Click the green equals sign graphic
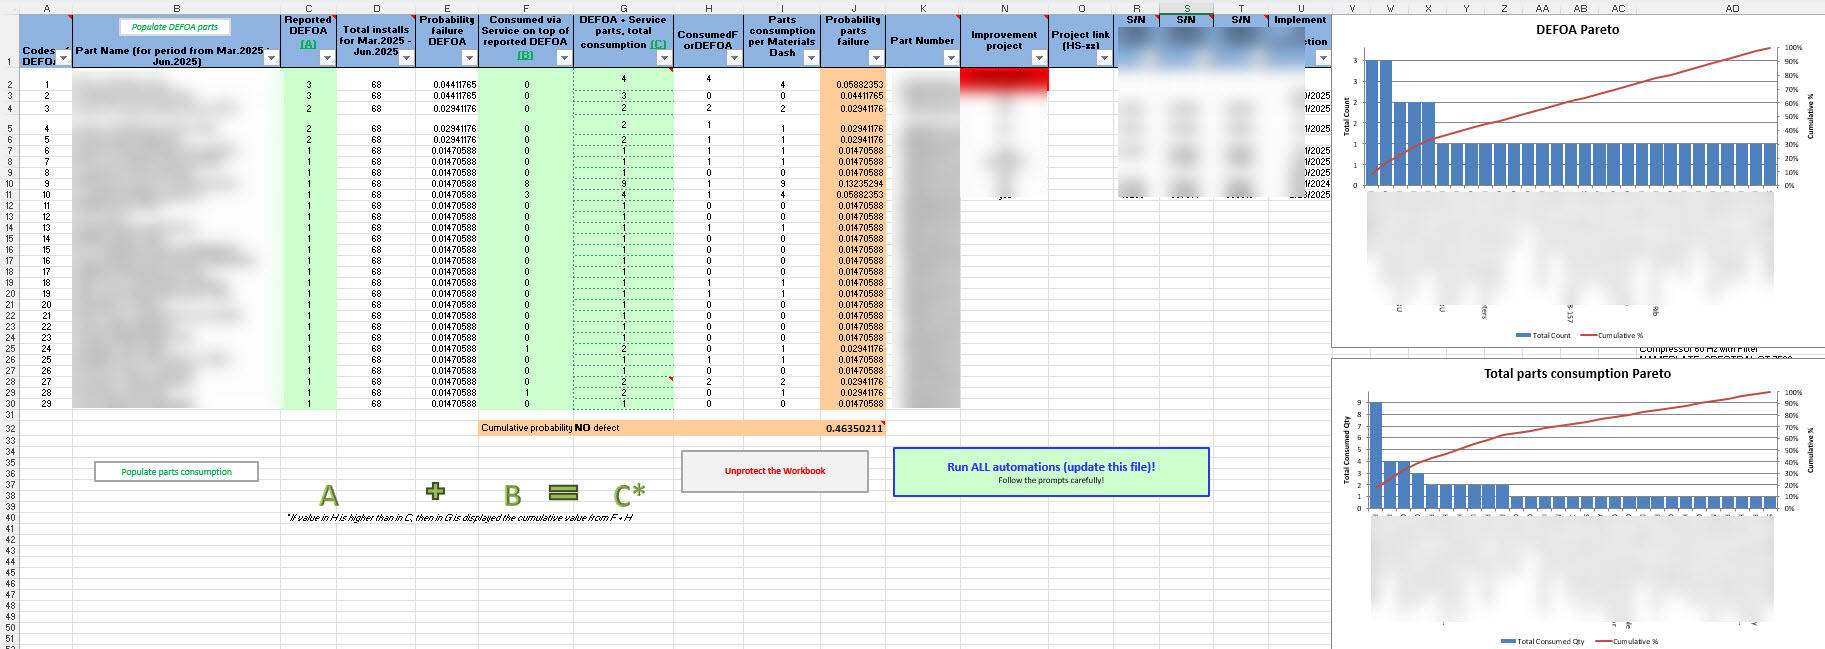The height and width of the screenshot is (649, 1825). pyautogui.click(x=563, y=493)
